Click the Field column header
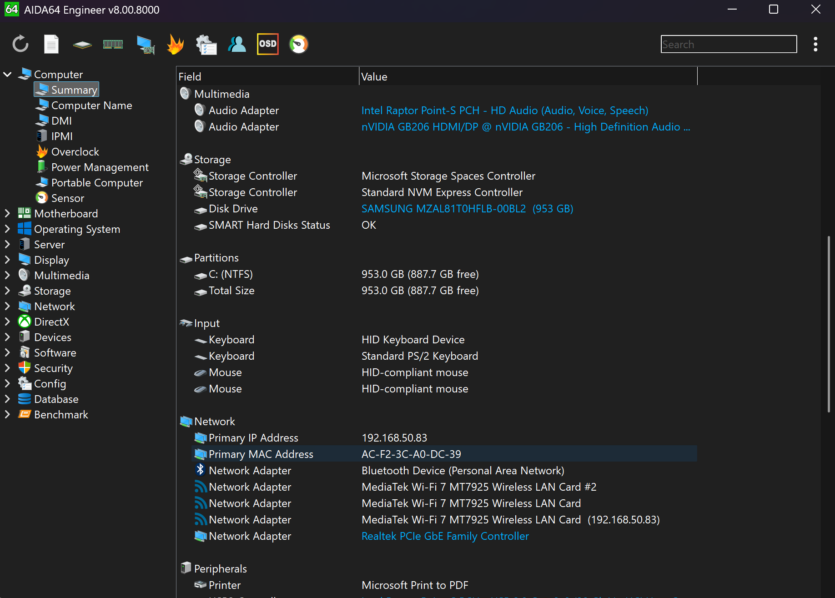Viewport: 835px width, 598px height. click(268, 77)
